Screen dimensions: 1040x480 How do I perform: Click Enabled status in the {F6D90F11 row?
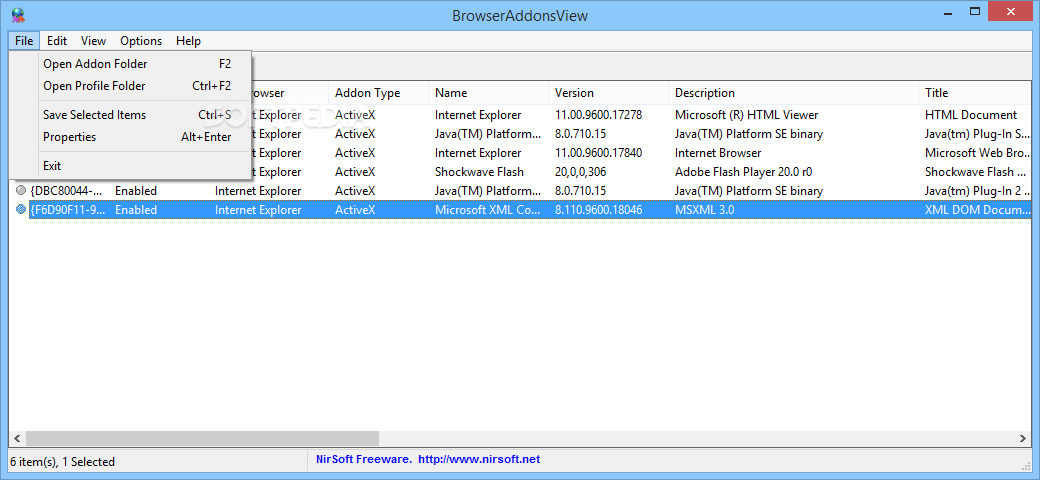136,210
